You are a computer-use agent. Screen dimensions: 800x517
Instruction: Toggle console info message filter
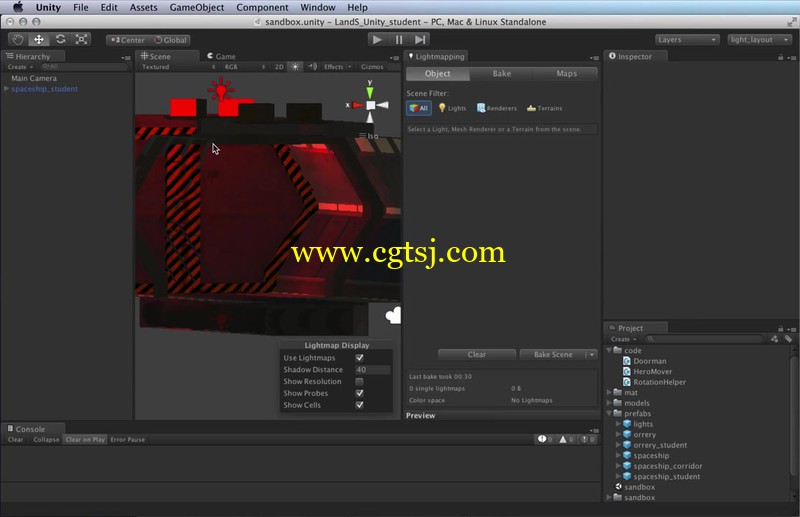point(545,439)
